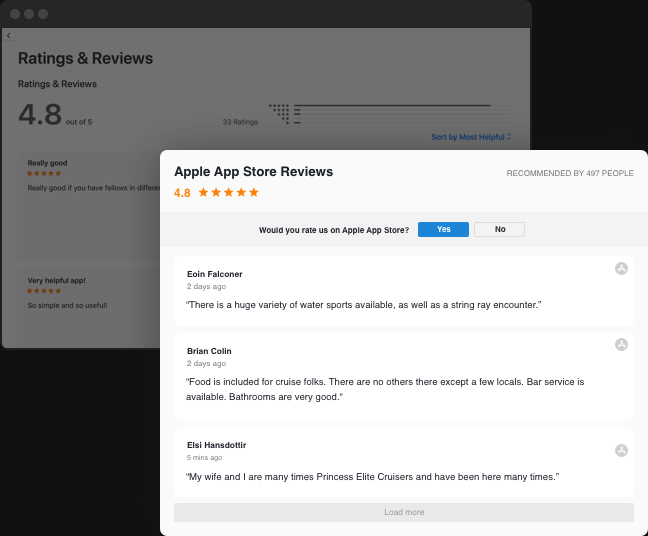Click the 33 Ratings count label
The image size is (648, 536).
[x=240, y=122]
